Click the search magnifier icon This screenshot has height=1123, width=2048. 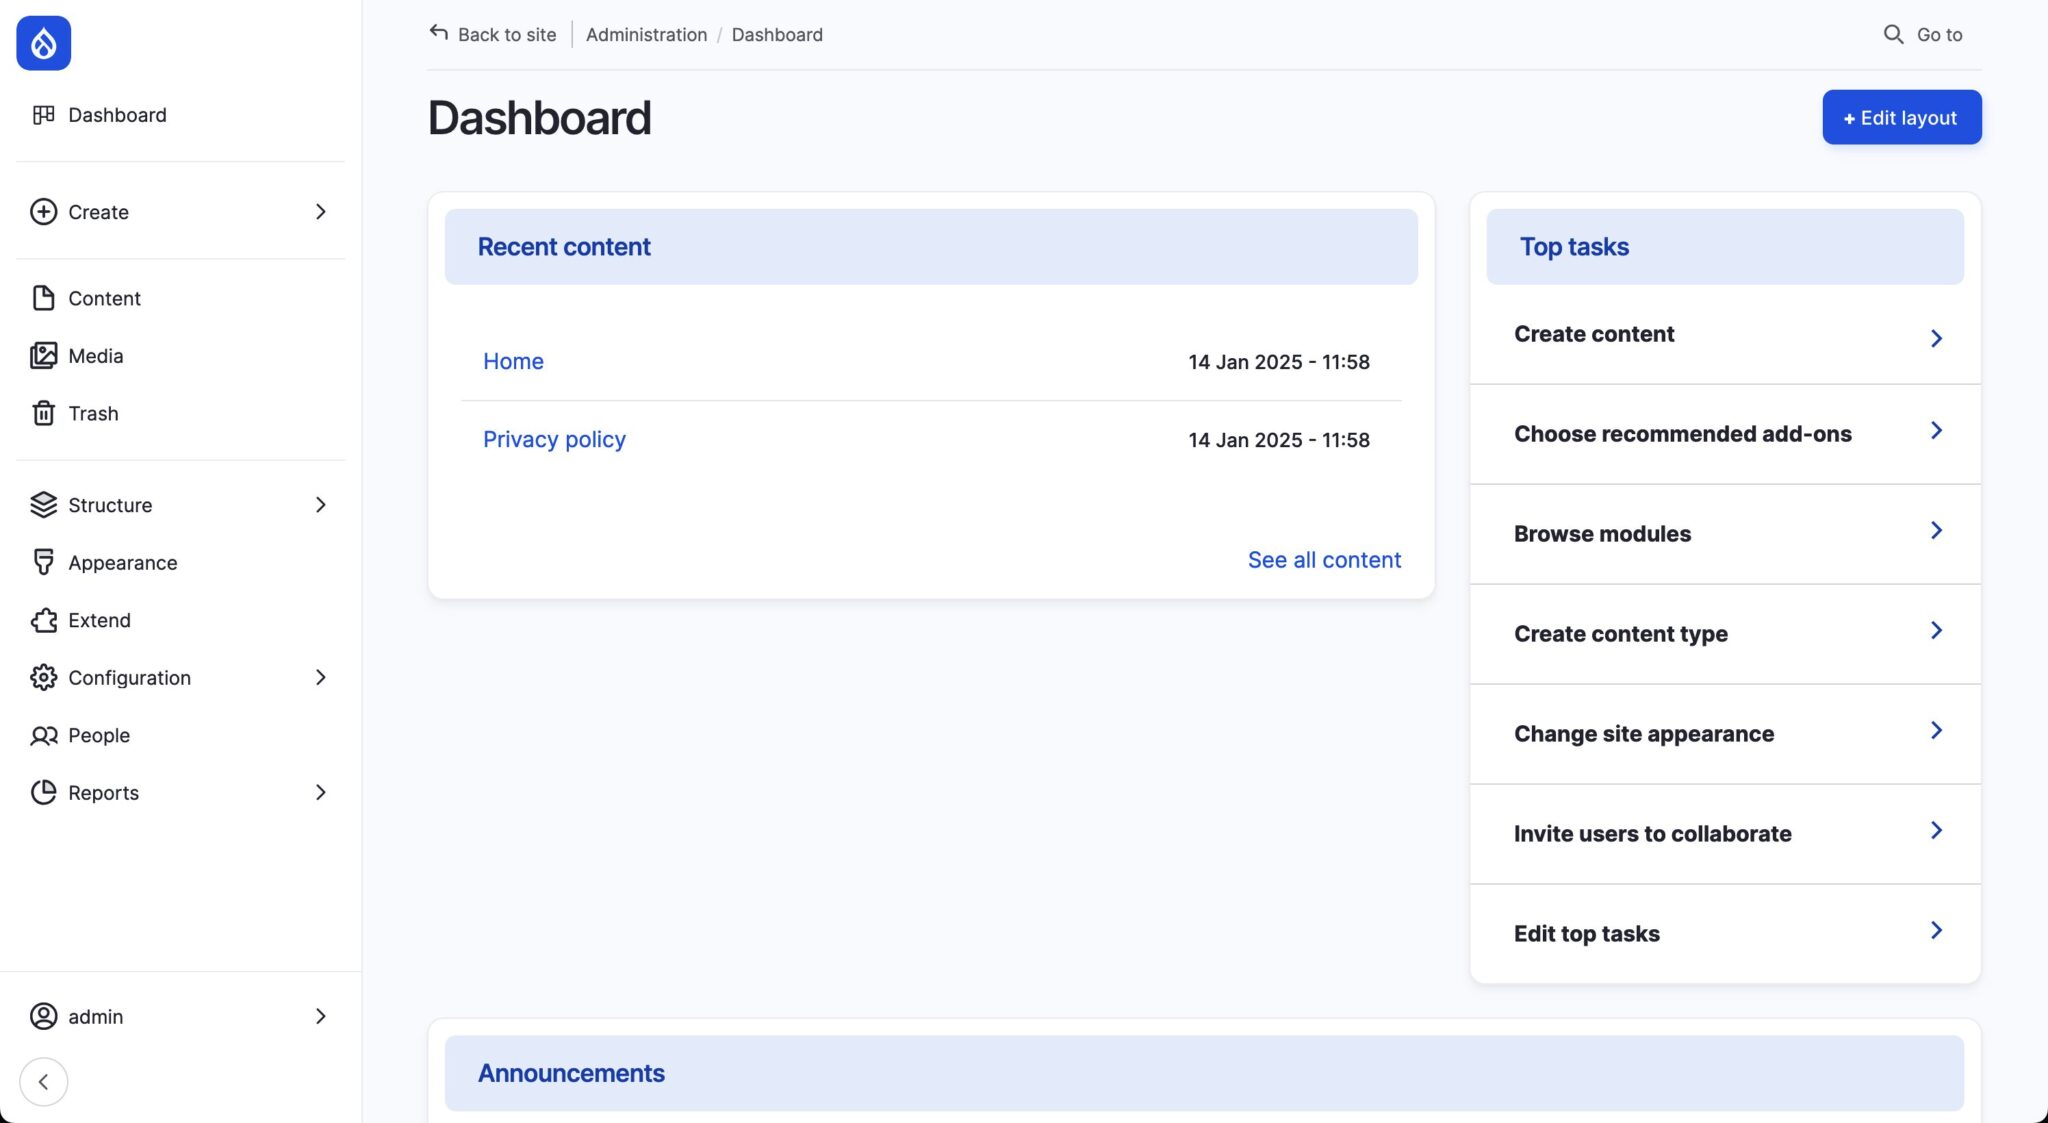click(x=1893, y=34)
